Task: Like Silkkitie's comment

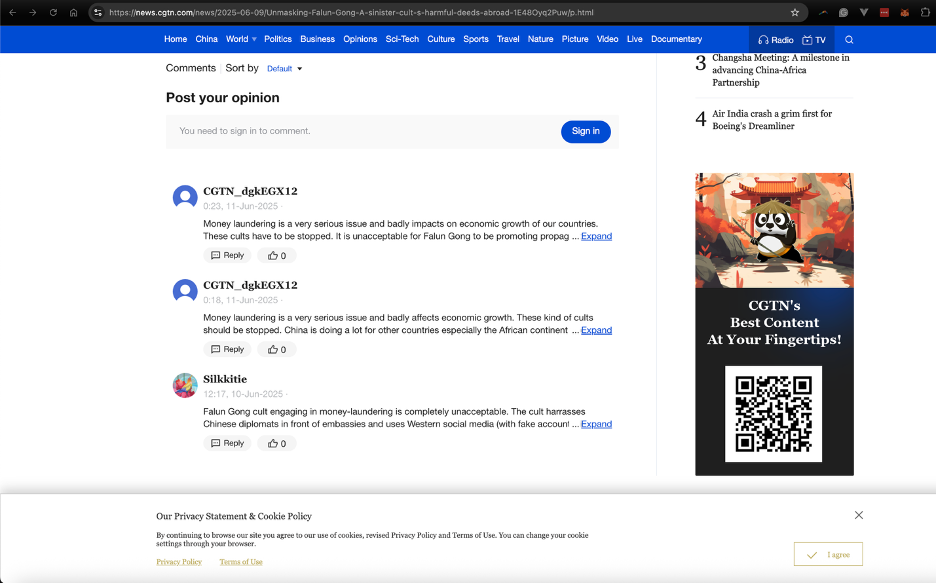Action: pos(277,443)
